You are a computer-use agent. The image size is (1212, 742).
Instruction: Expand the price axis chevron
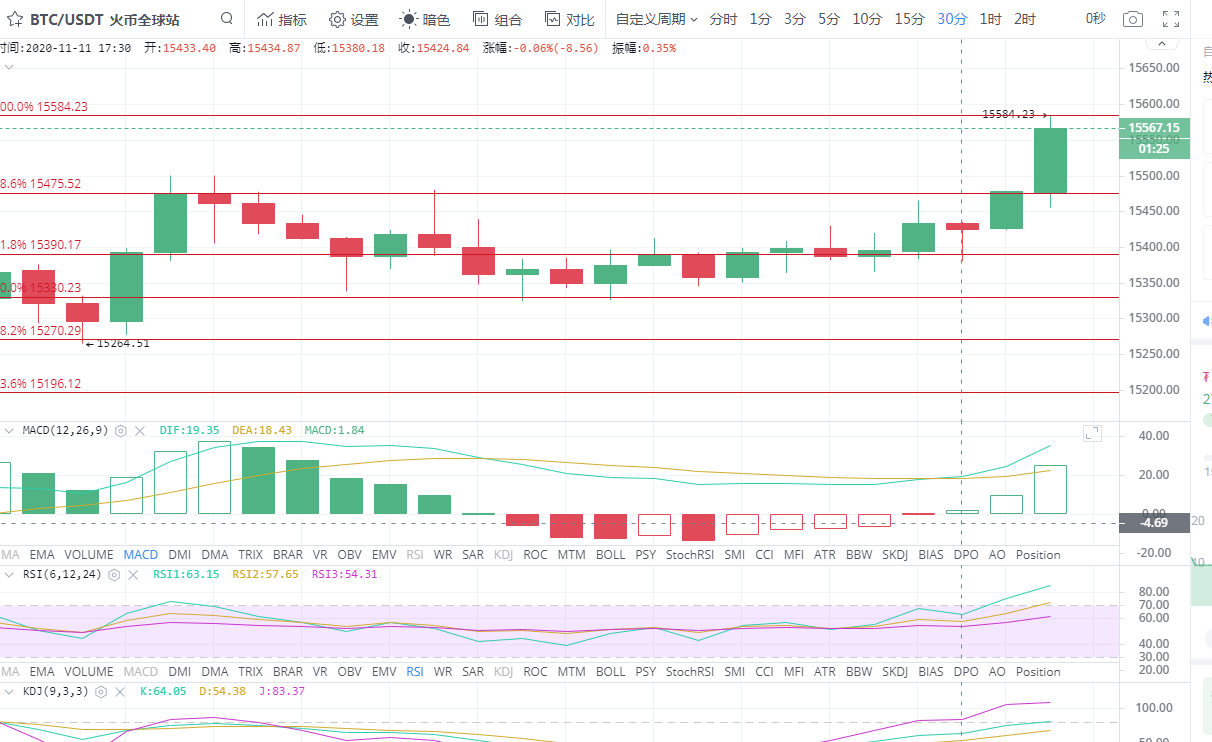pos(1161,45)
